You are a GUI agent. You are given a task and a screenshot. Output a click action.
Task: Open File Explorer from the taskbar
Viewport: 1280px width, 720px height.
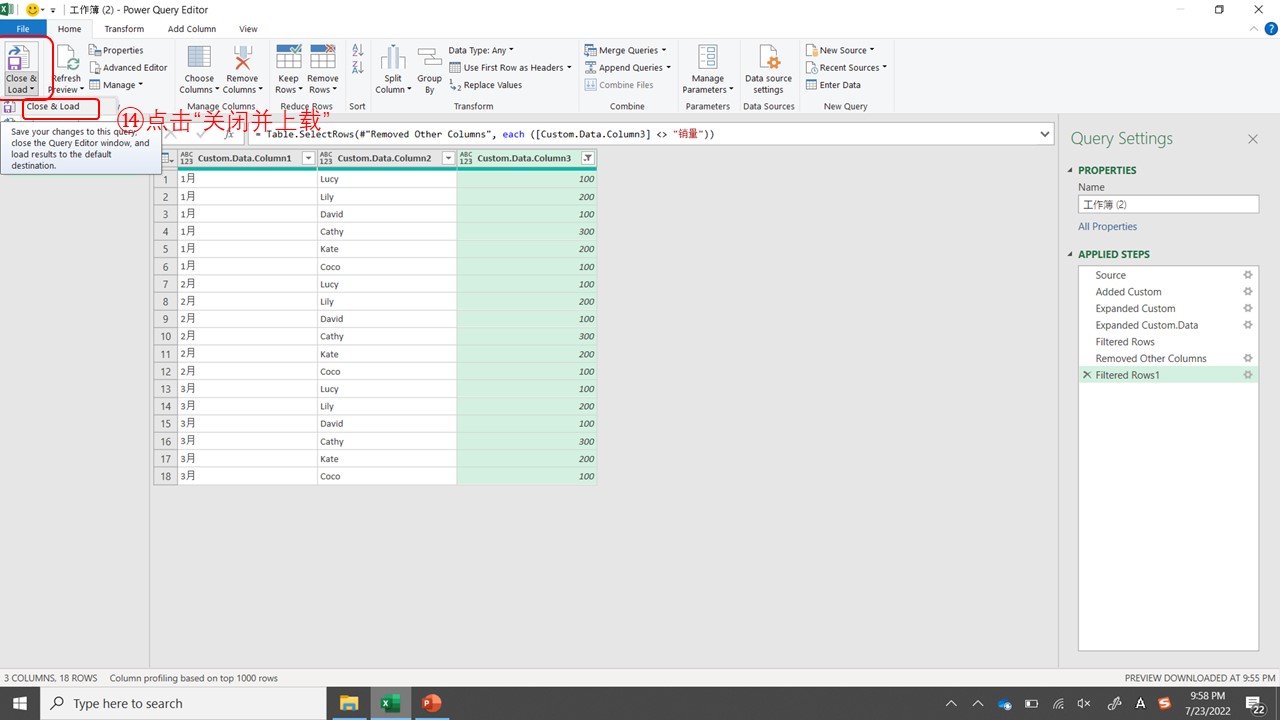click(349, 703)
